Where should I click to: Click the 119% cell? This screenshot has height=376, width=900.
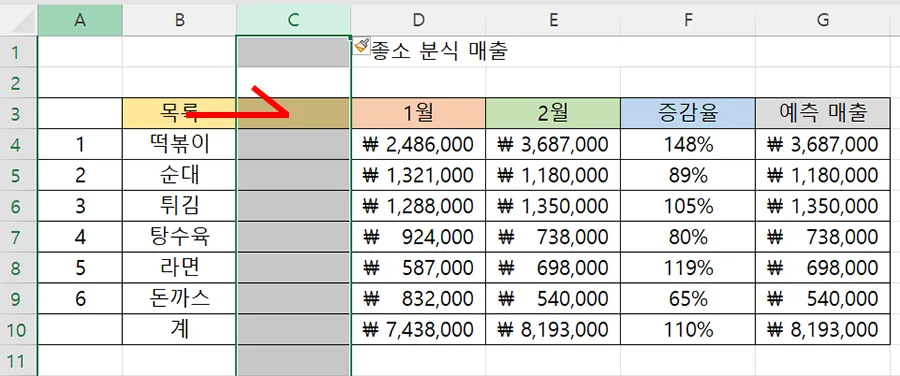pos(688,268)
